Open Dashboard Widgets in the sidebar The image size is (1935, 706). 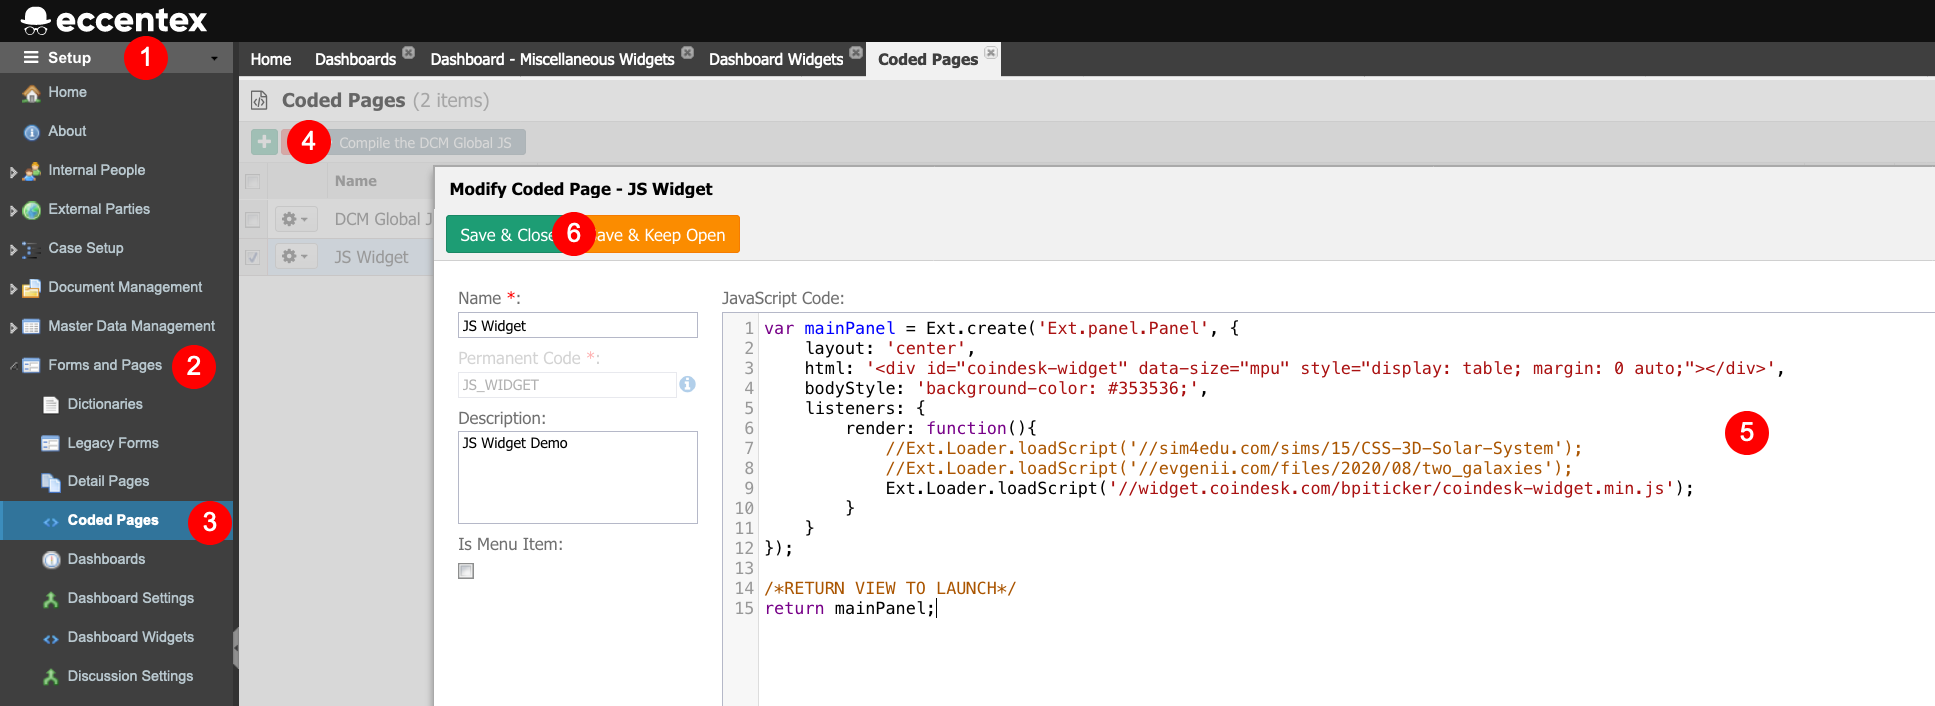(x=131, y=637)
